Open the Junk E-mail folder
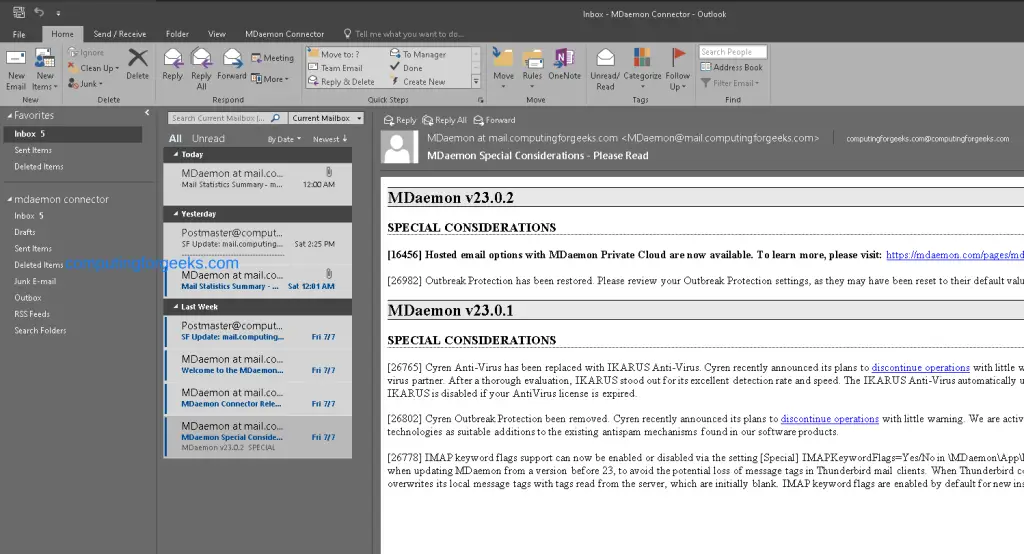The width and height of the screenshot is (1024, 554). tap(35, 282)
